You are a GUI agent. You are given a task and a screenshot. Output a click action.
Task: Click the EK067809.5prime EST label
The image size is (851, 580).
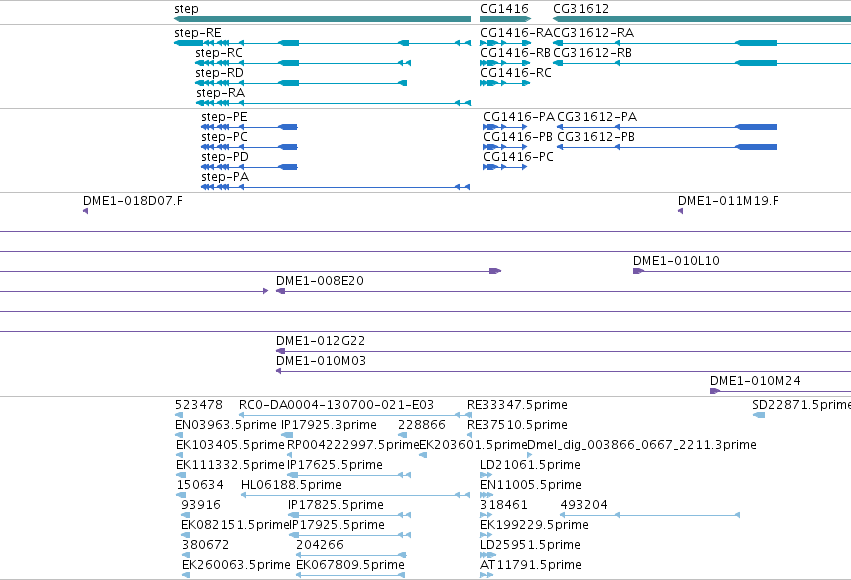point(351,565)
